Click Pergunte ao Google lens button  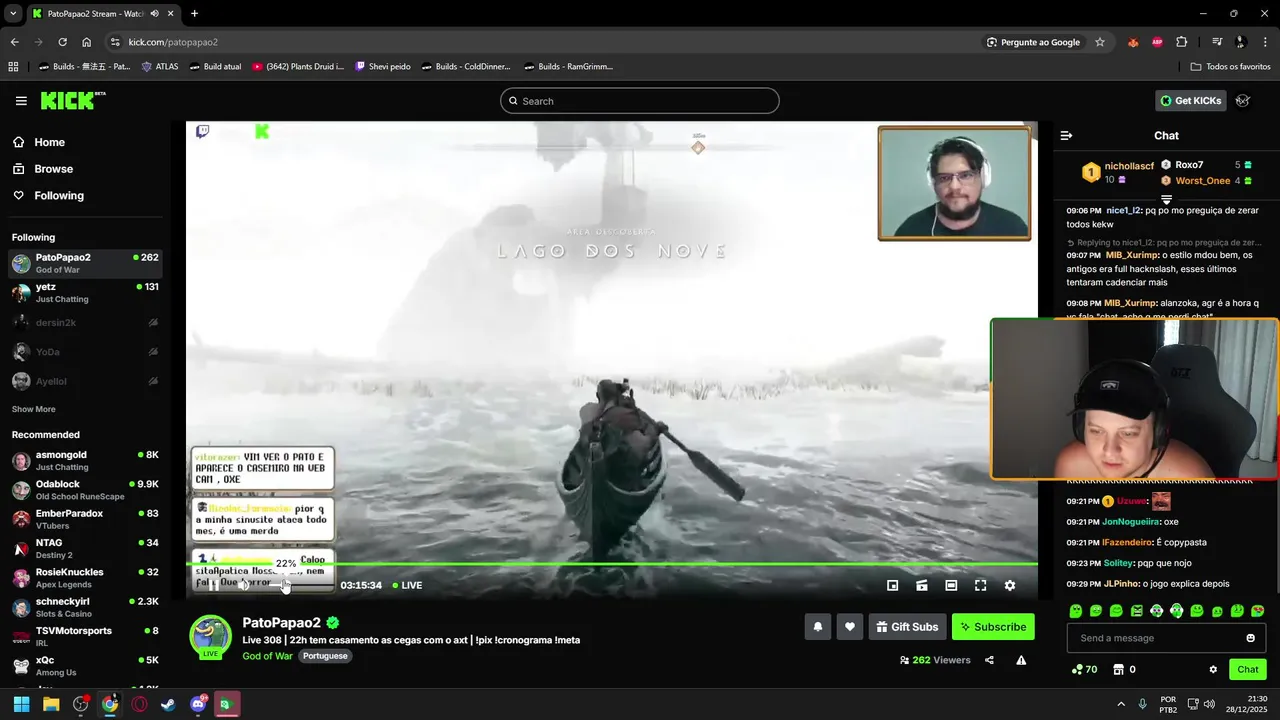pyautogui.click(x=1033, y=42)
